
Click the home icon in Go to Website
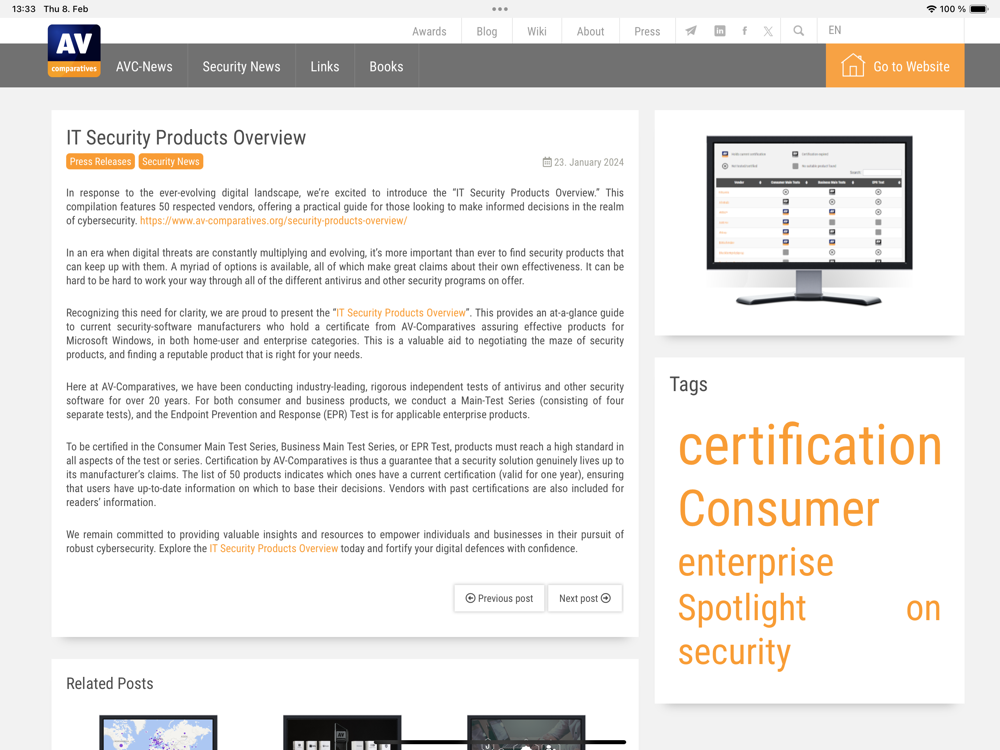coord(853,65)
